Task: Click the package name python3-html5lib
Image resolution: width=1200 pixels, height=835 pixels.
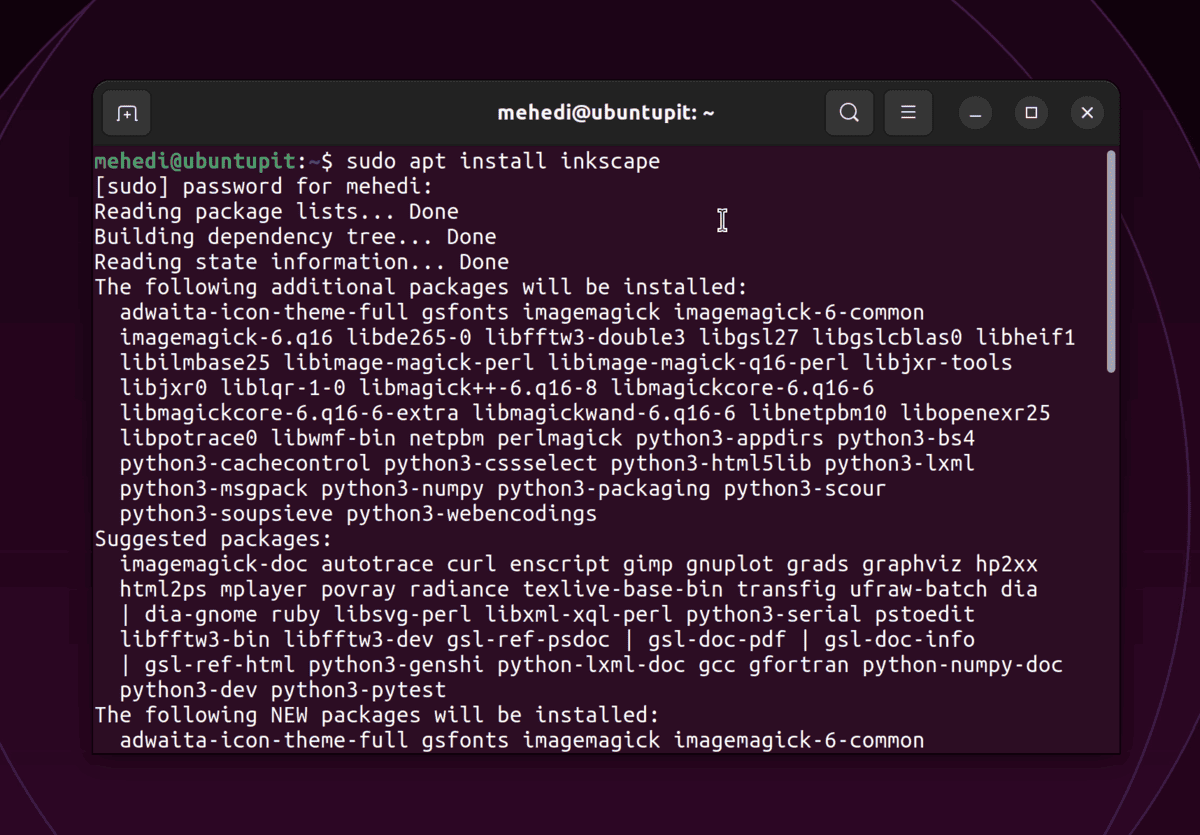Action: click(711, 463)
